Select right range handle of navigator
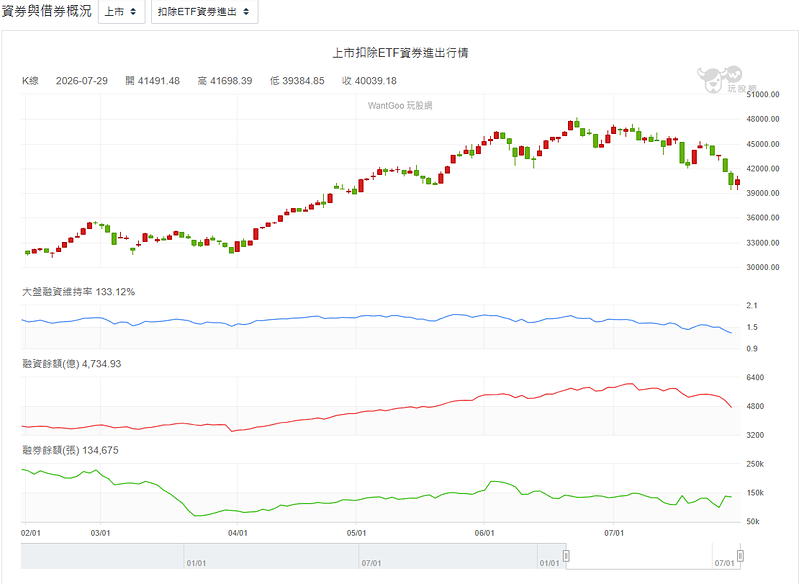 [x=740, y=555]
